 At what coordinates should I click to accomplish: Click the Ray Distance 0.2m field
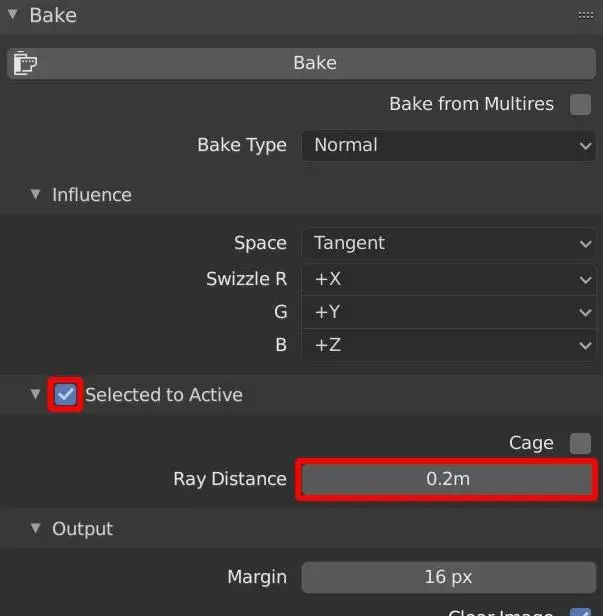[448, 479]
